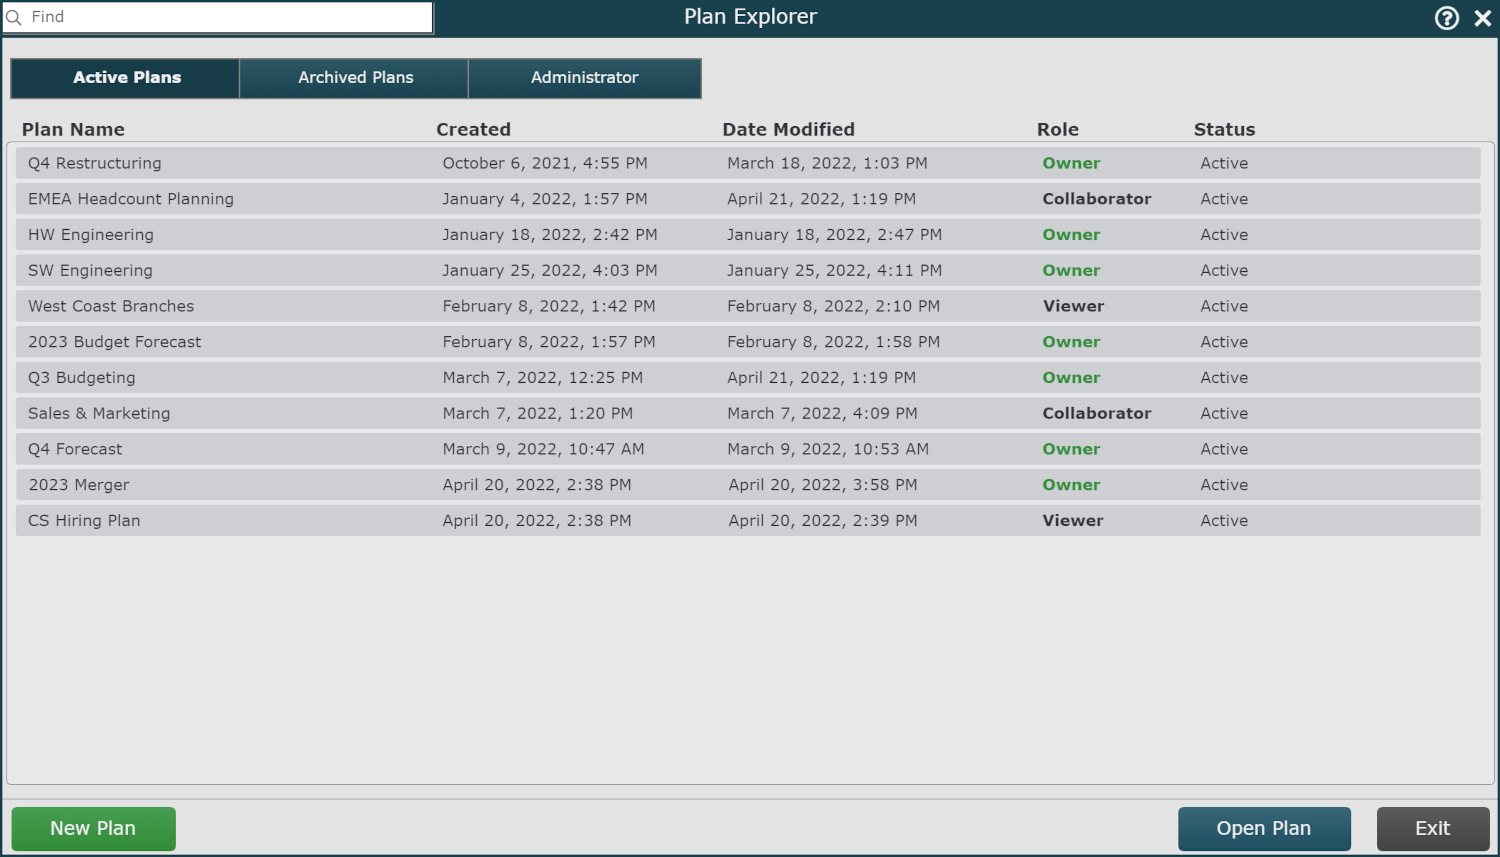
Task: Click the Exit button
Action: (x=1432, y=828)
